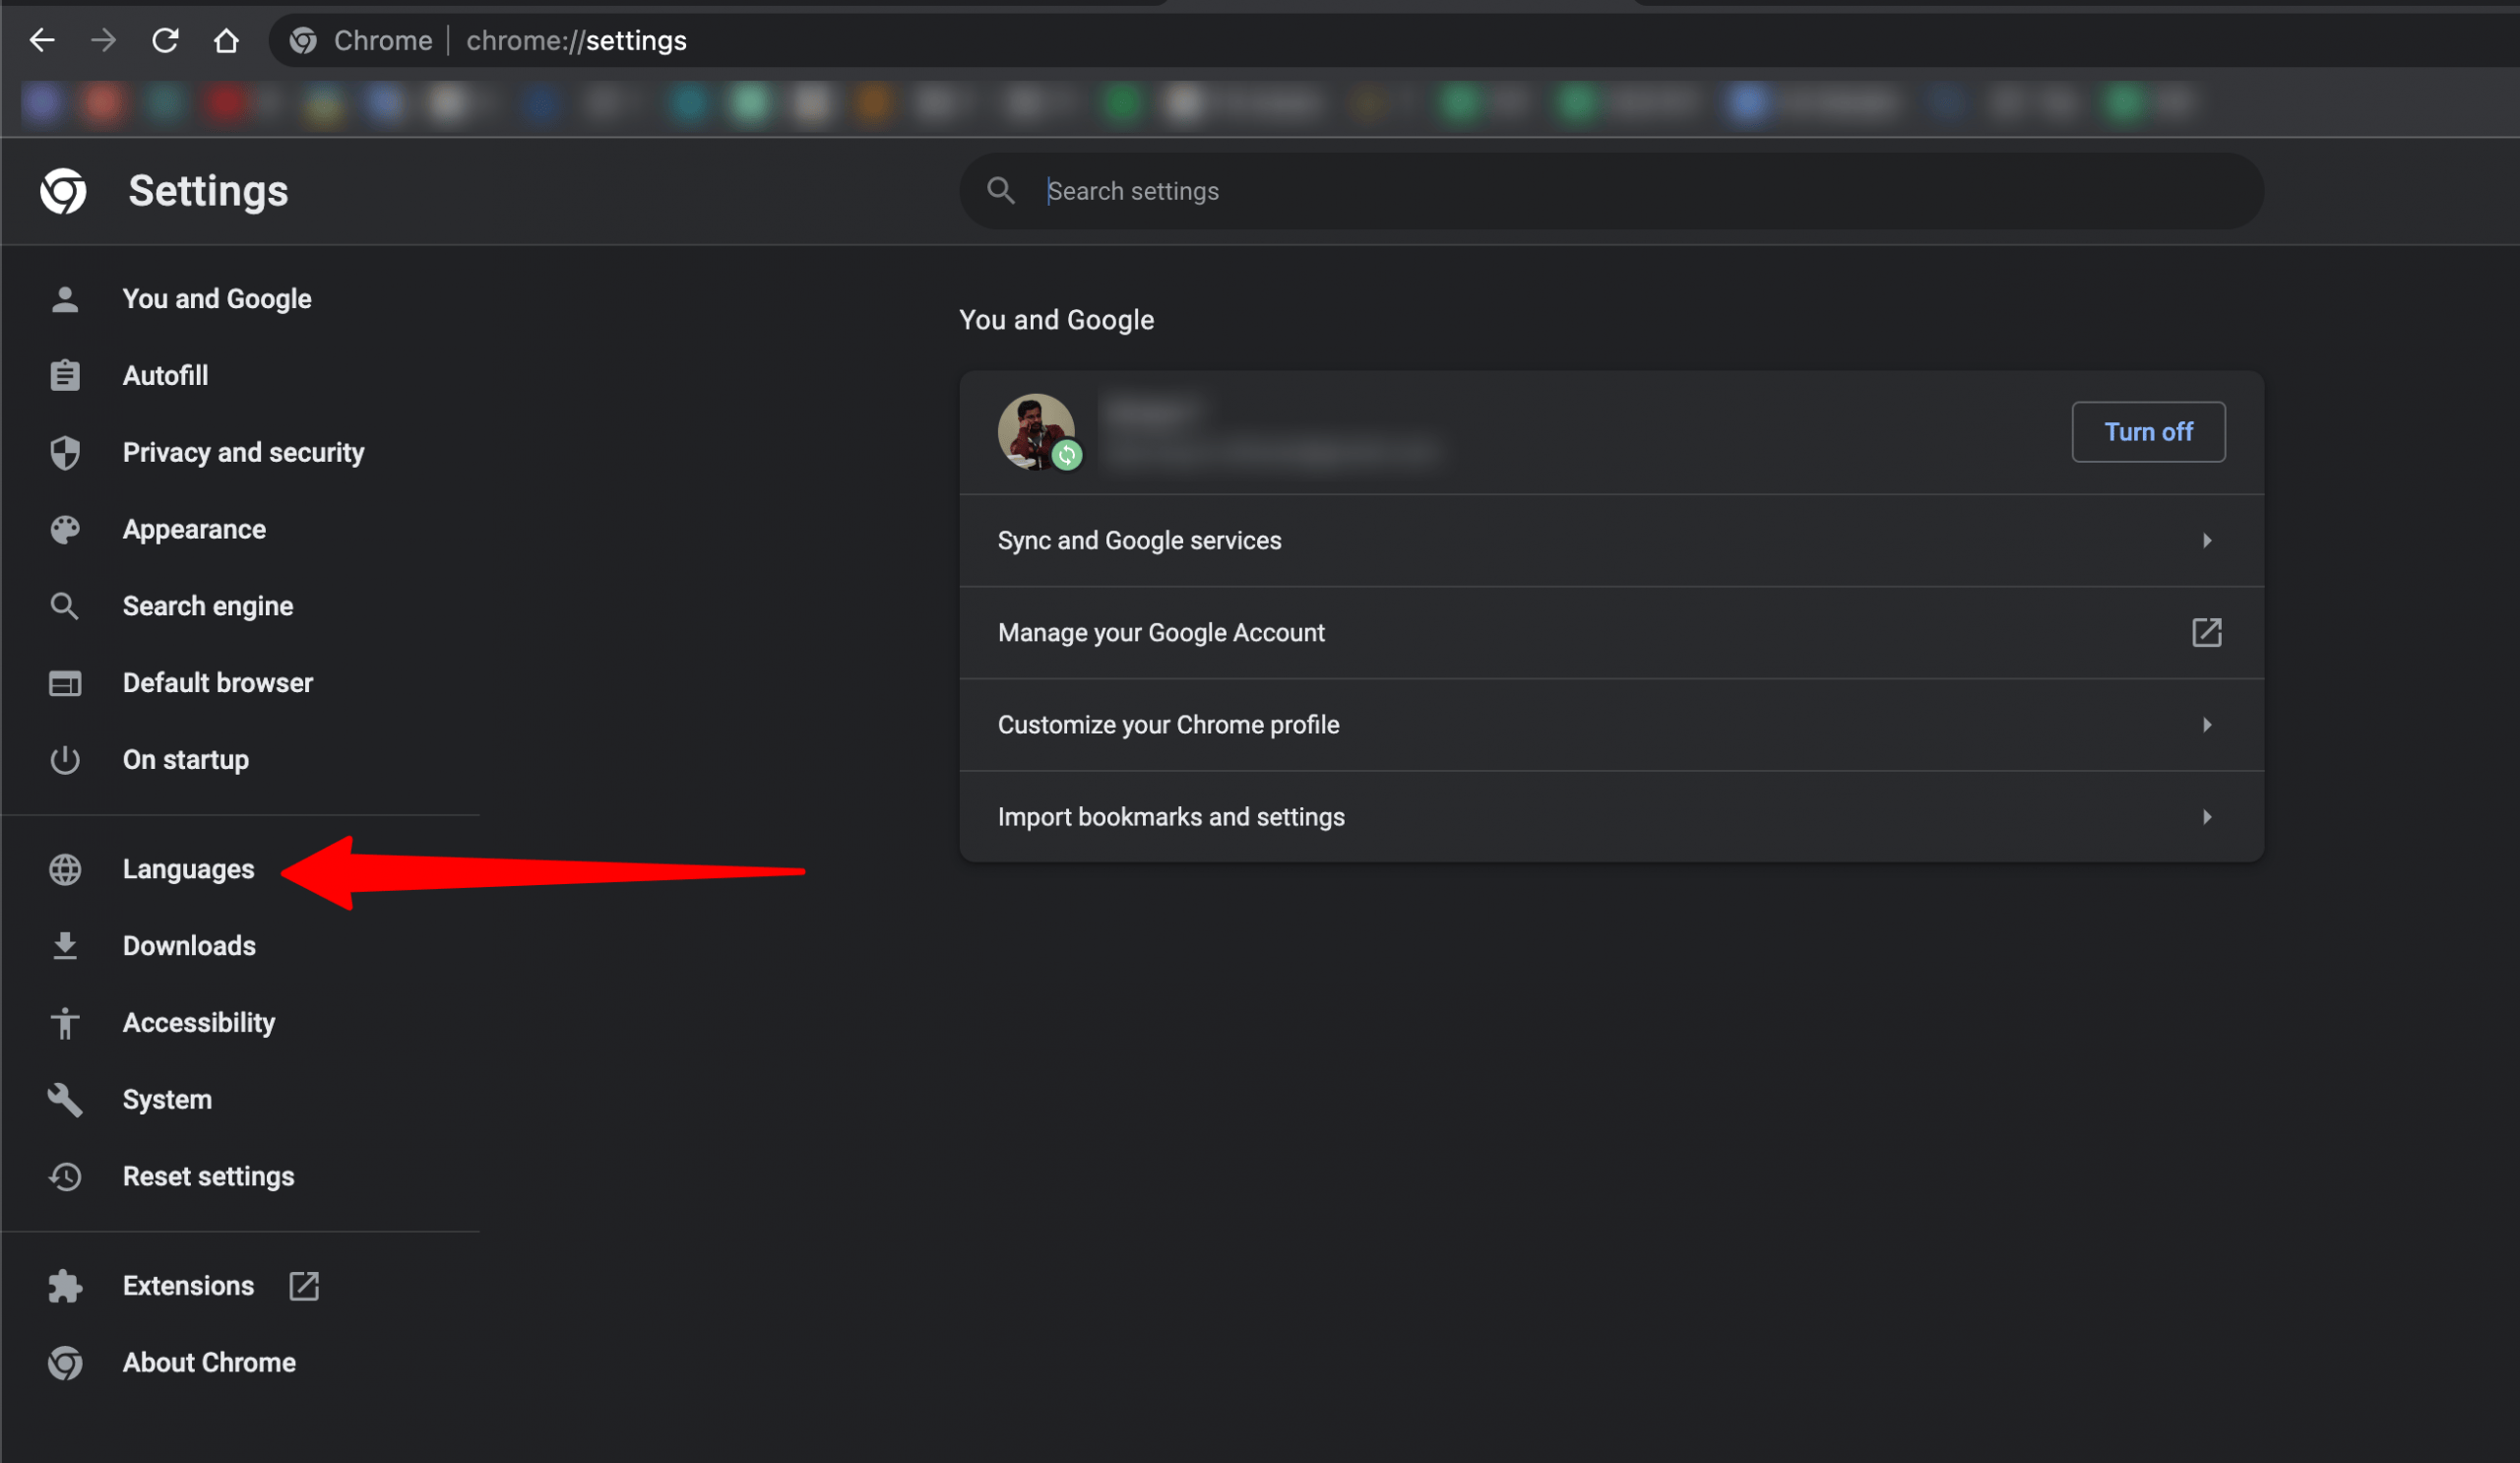Select Autofill in the sidebar
The height and width of the screenshot is (1463, 2520).
pyautogui.click(x=165, y=375)
